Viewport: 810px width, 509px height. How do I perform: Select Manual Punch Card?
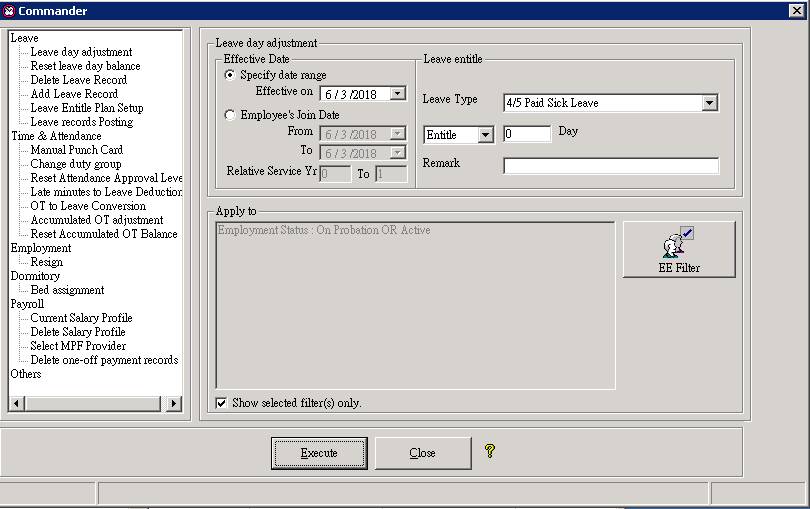tap(76, 149)
